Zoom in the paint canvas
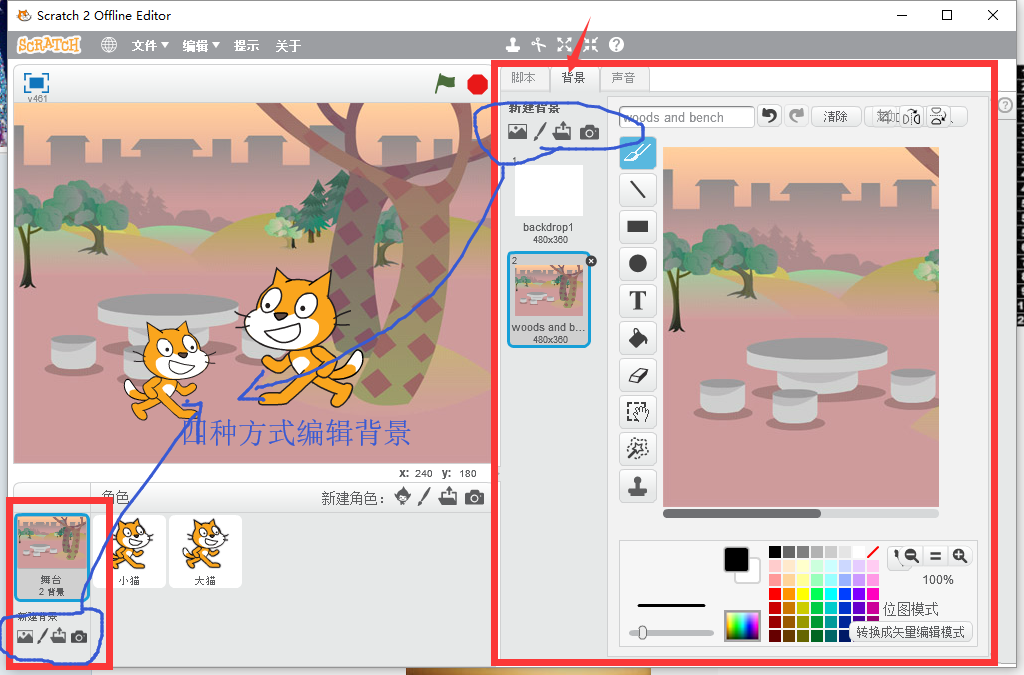This screenshot has width=1024, height=675. pyautogui.click(x=959, y=556)
